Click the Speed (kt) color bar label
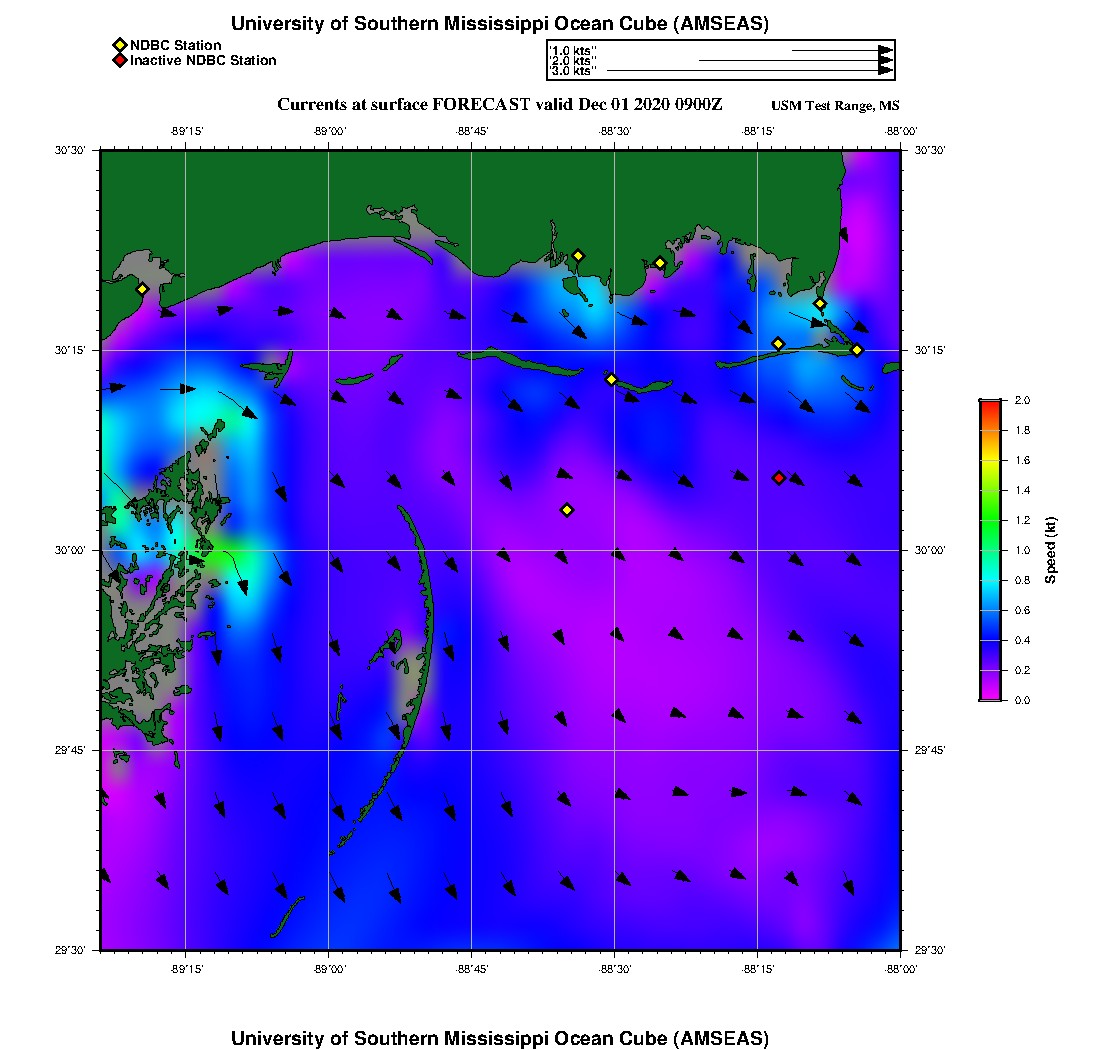The image size is (1100, 1050). (x=1050, y=550)
